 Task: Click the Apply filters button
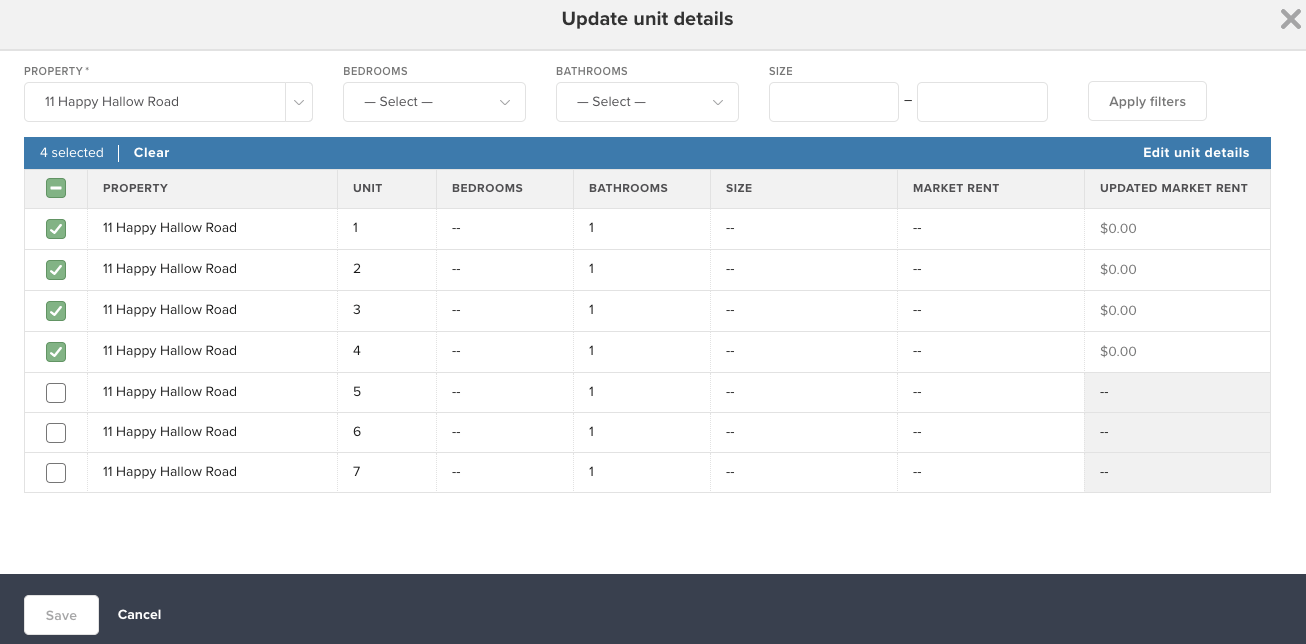point(1147,101)
